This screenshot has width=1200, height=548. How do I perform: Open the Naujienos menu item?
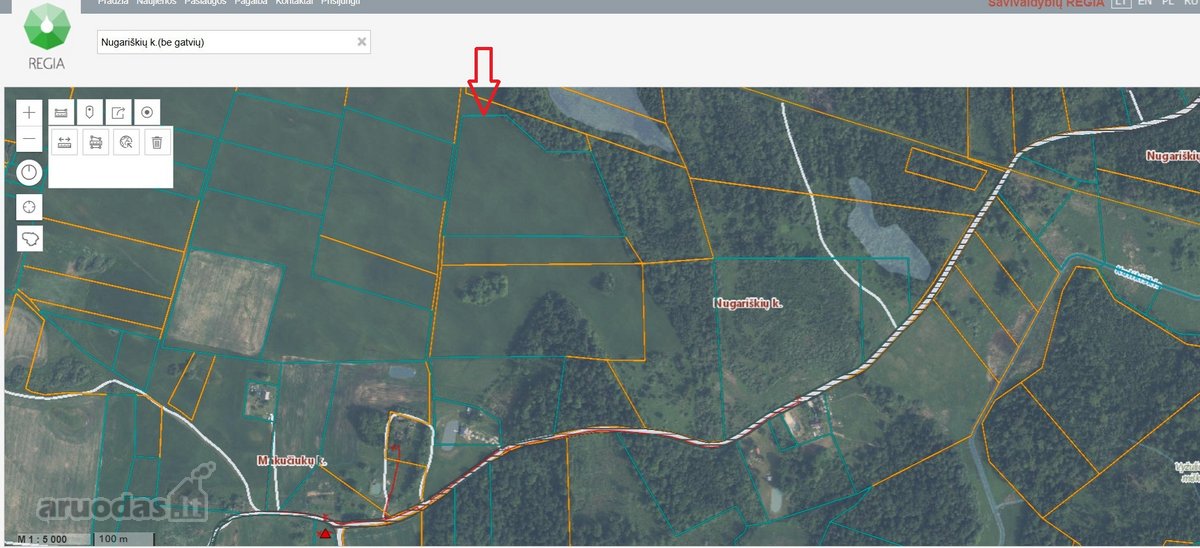pyautogui.click(x=157, y=3)
